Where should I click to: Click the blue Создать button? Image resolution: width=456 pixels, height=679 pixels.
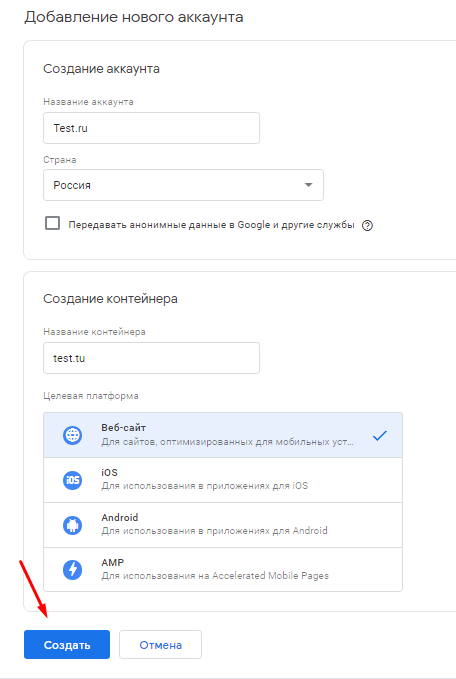(67, 645)
